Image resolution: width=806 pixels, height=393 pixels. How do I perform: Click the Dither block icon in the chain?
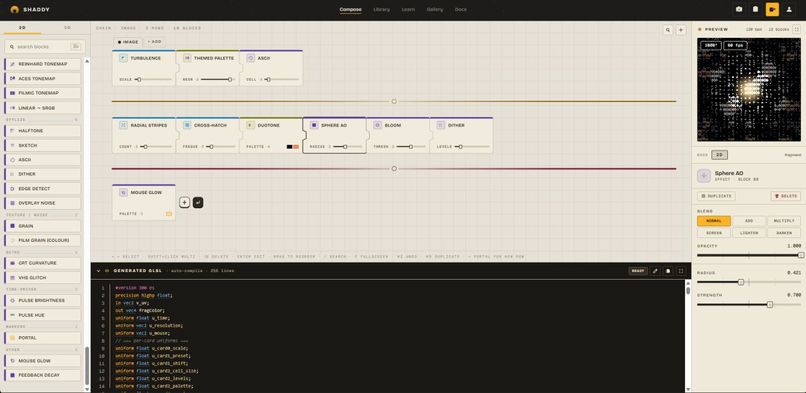click(441, 125)
